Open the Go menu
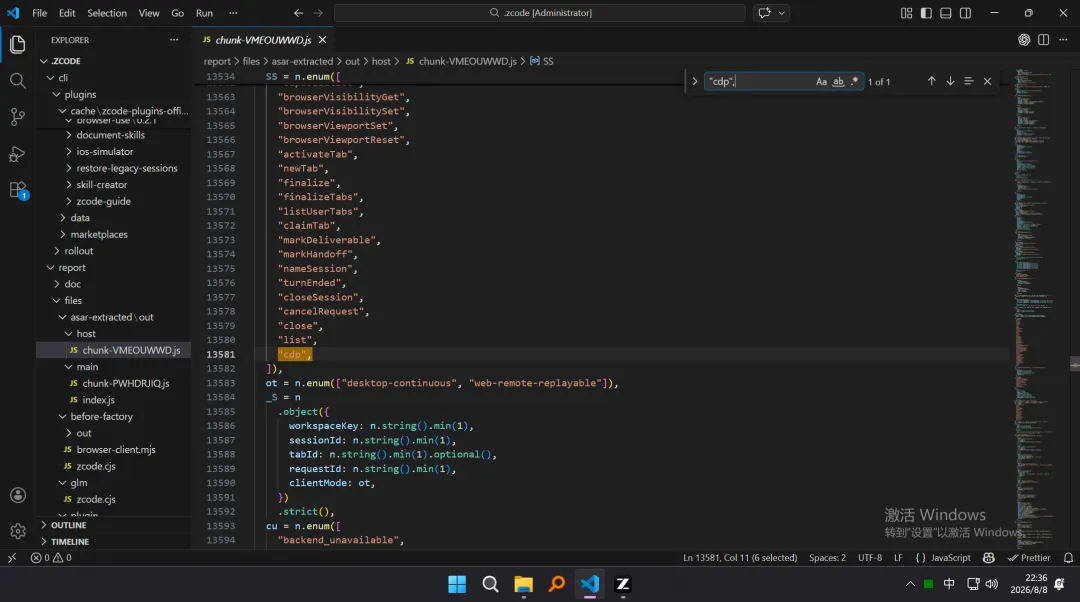This screenshot has width=1080, height=602. click(x=177, y=12)
